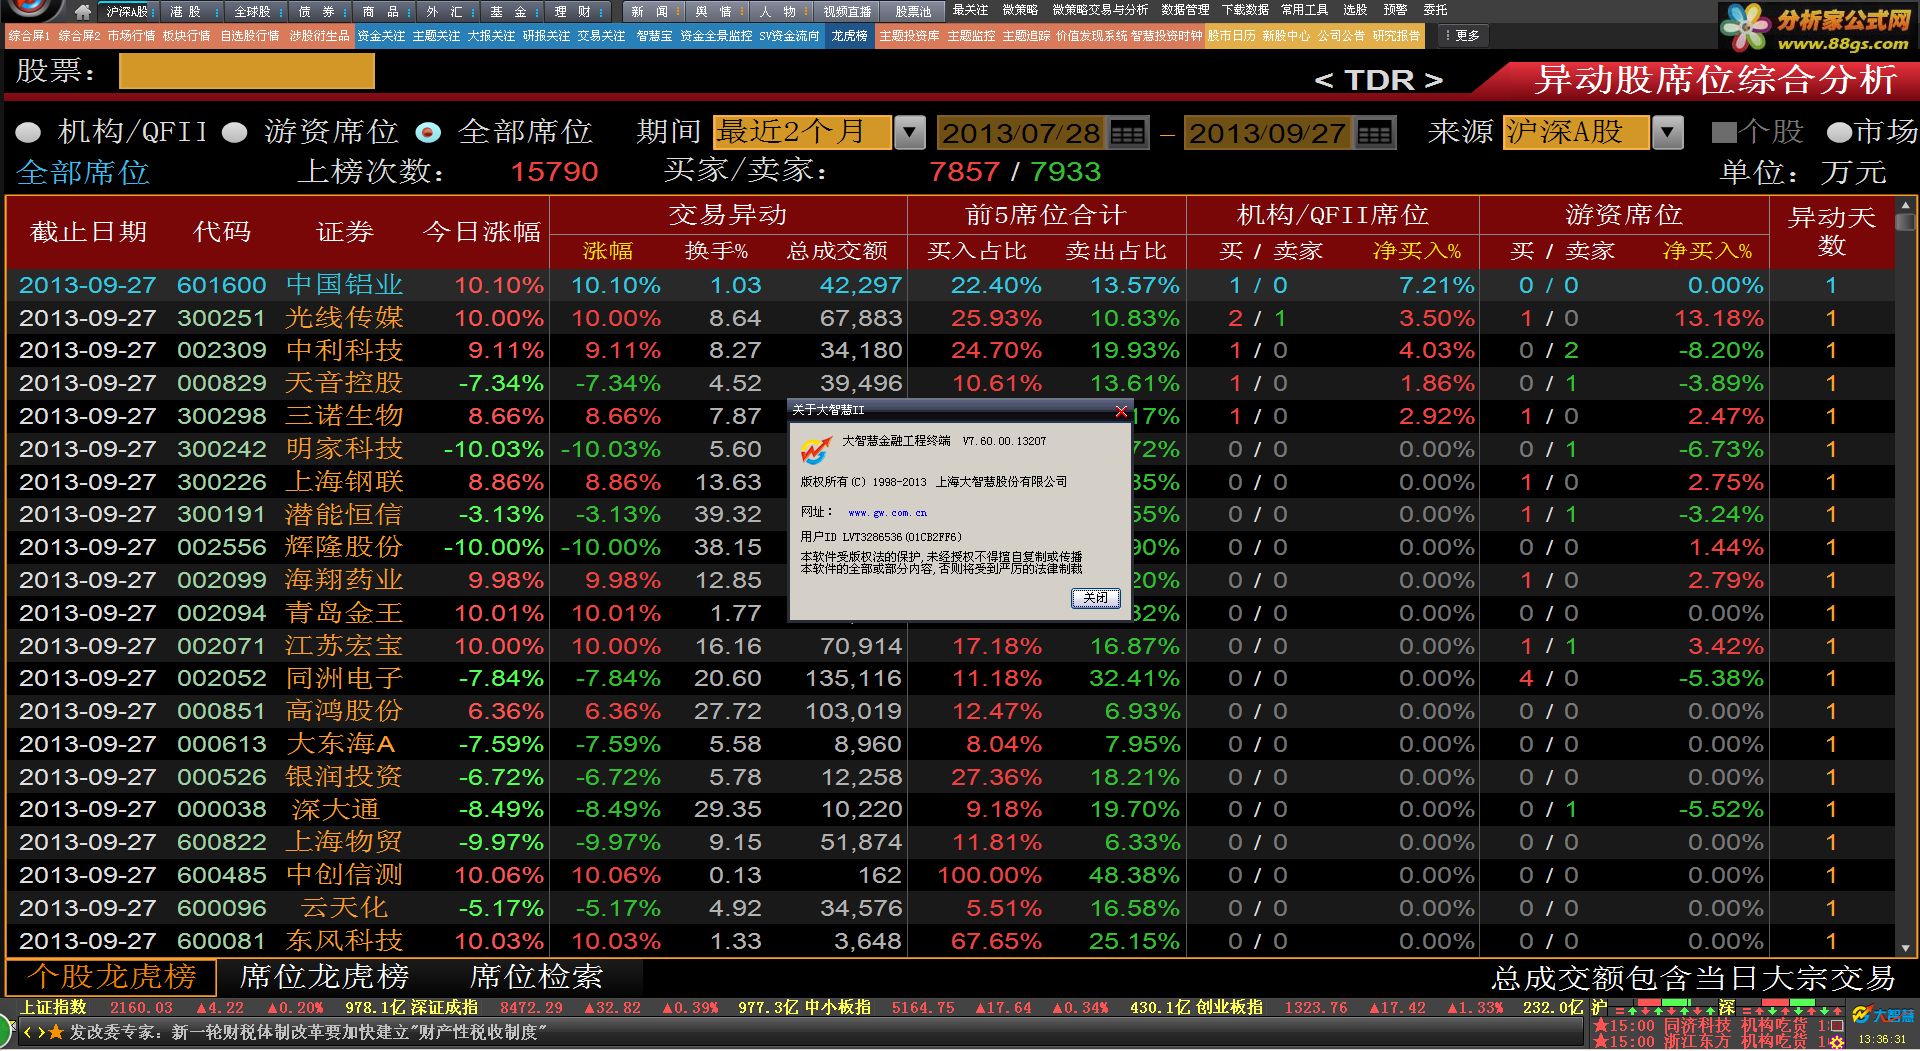Click the table scrollbar up arrow

pyautogui.click(x=1905, y=206)
